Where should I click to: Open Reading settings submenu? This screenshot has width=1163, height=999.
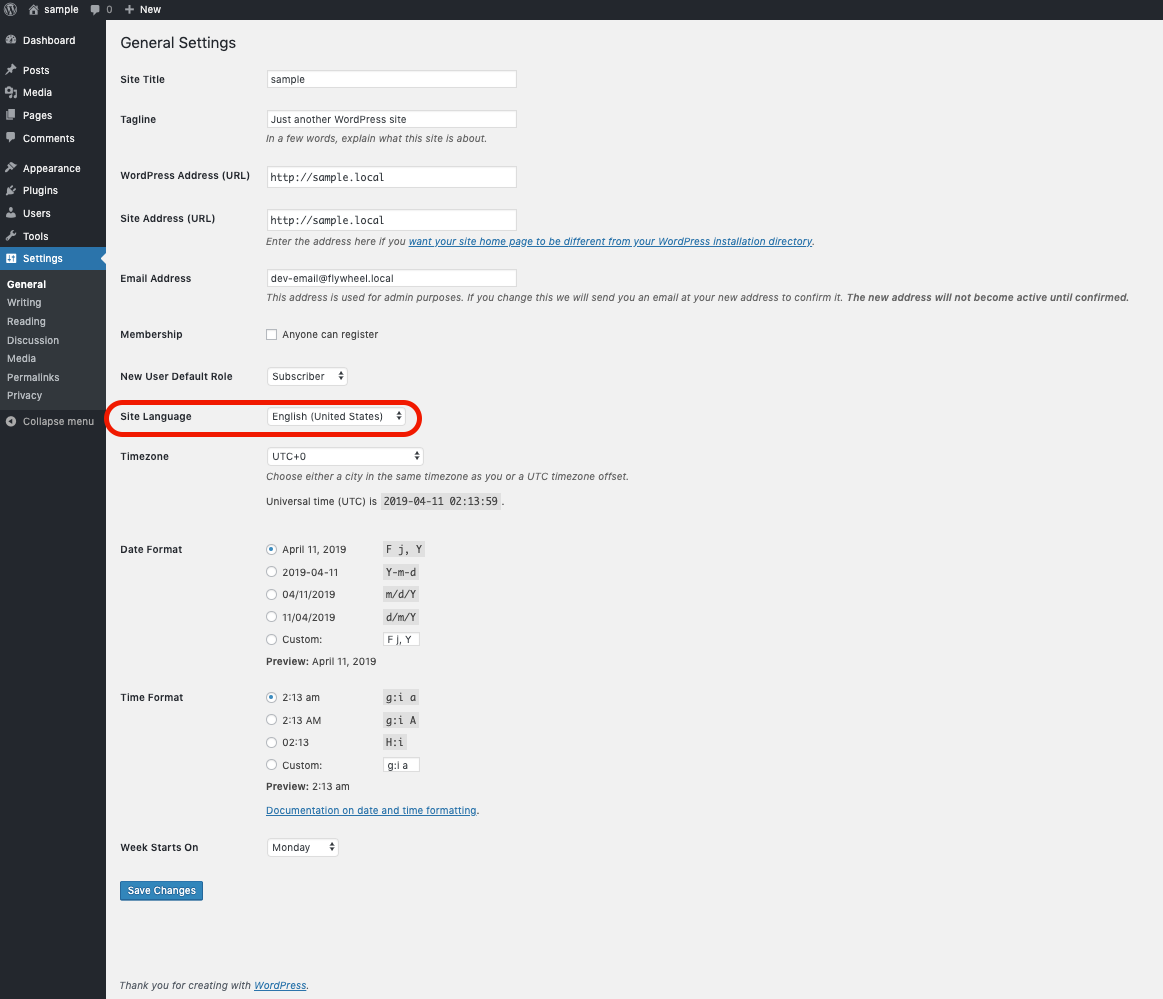point(27,321)
